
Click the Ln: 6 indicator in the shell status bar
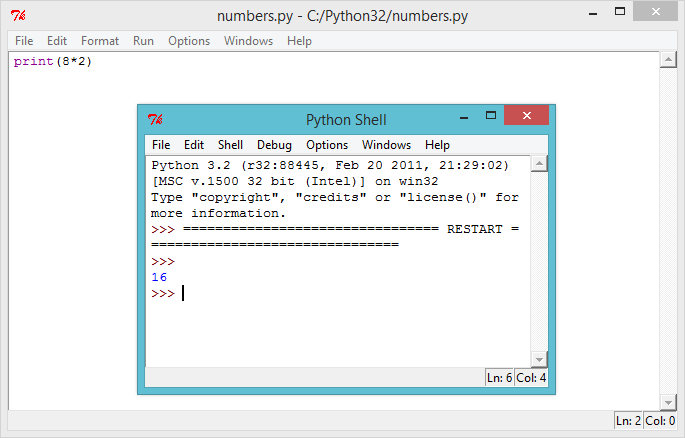pos(499,378)
